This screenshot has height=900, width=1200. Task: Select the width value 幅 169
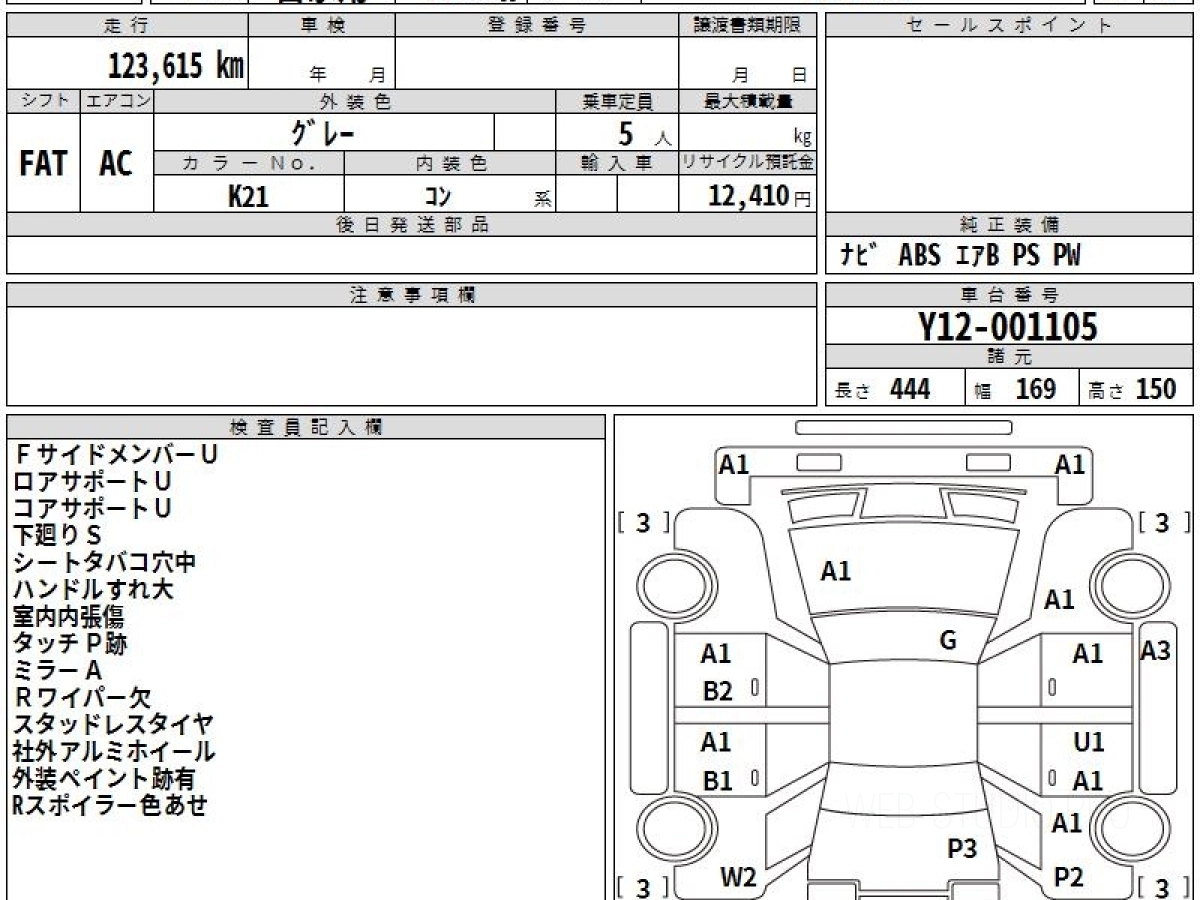[x=1016, y=389]
